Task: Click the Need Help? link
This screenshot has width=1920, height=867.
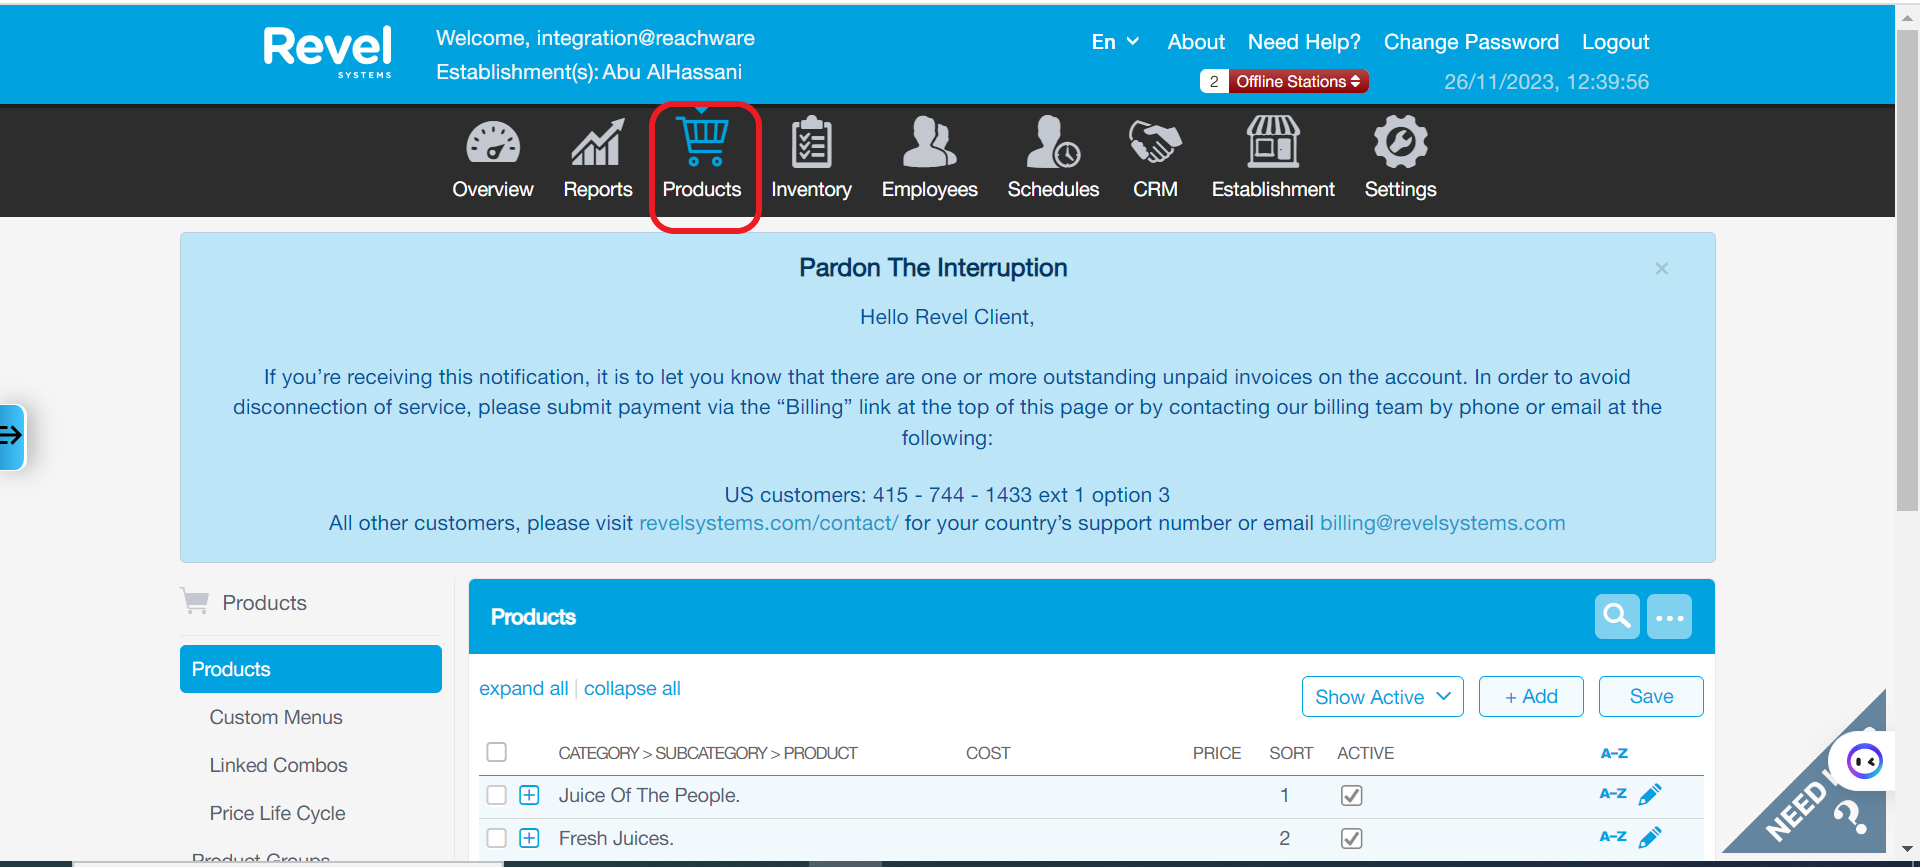Action: [1304, 42]
